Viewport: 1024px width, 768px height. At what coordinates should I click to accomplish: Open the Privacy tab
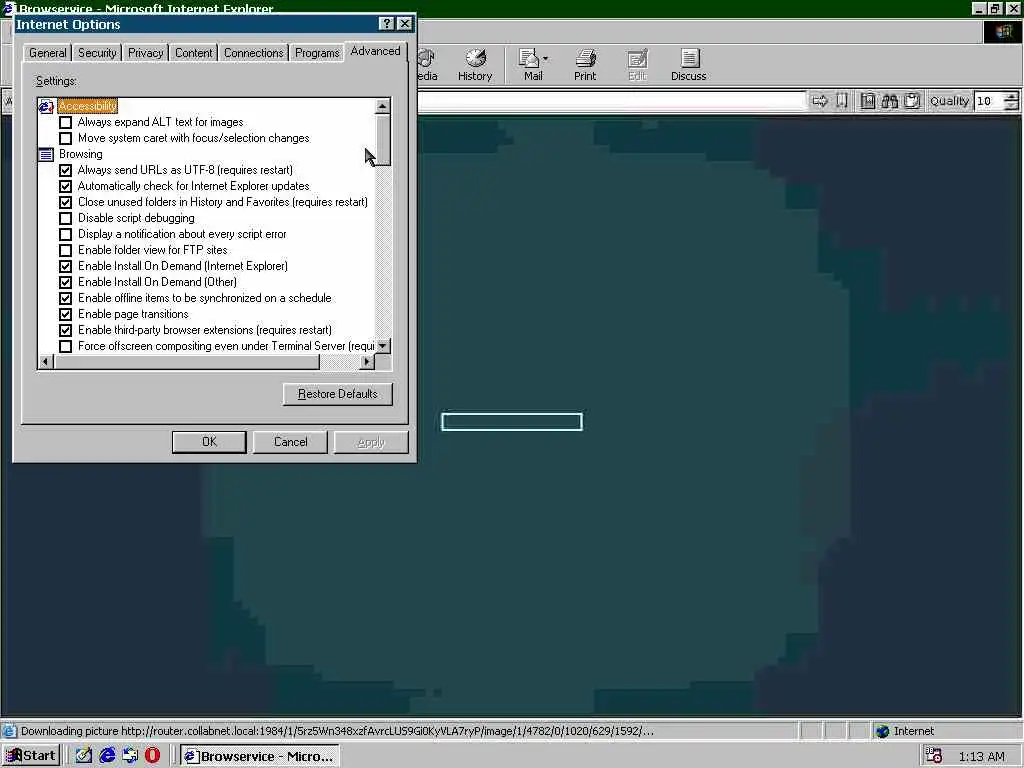(x=146, y=53)
